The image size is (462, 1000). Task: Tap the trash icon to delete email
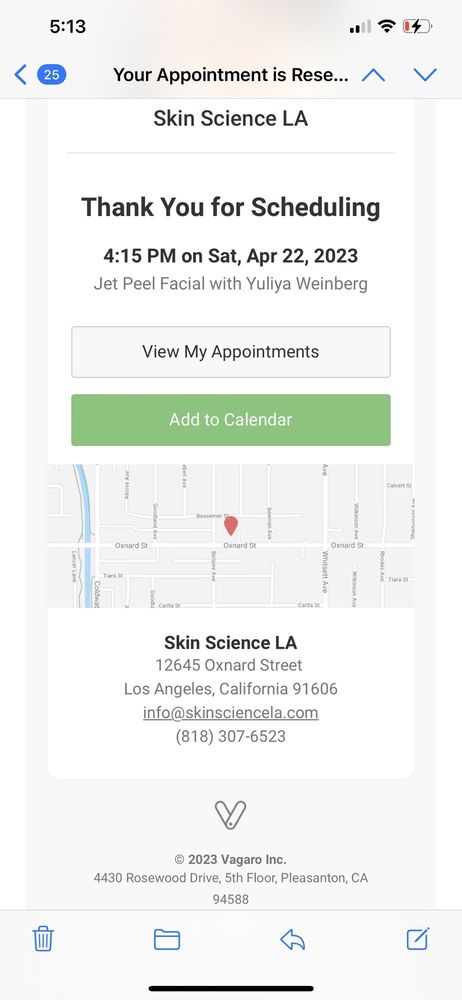point(43,939)
